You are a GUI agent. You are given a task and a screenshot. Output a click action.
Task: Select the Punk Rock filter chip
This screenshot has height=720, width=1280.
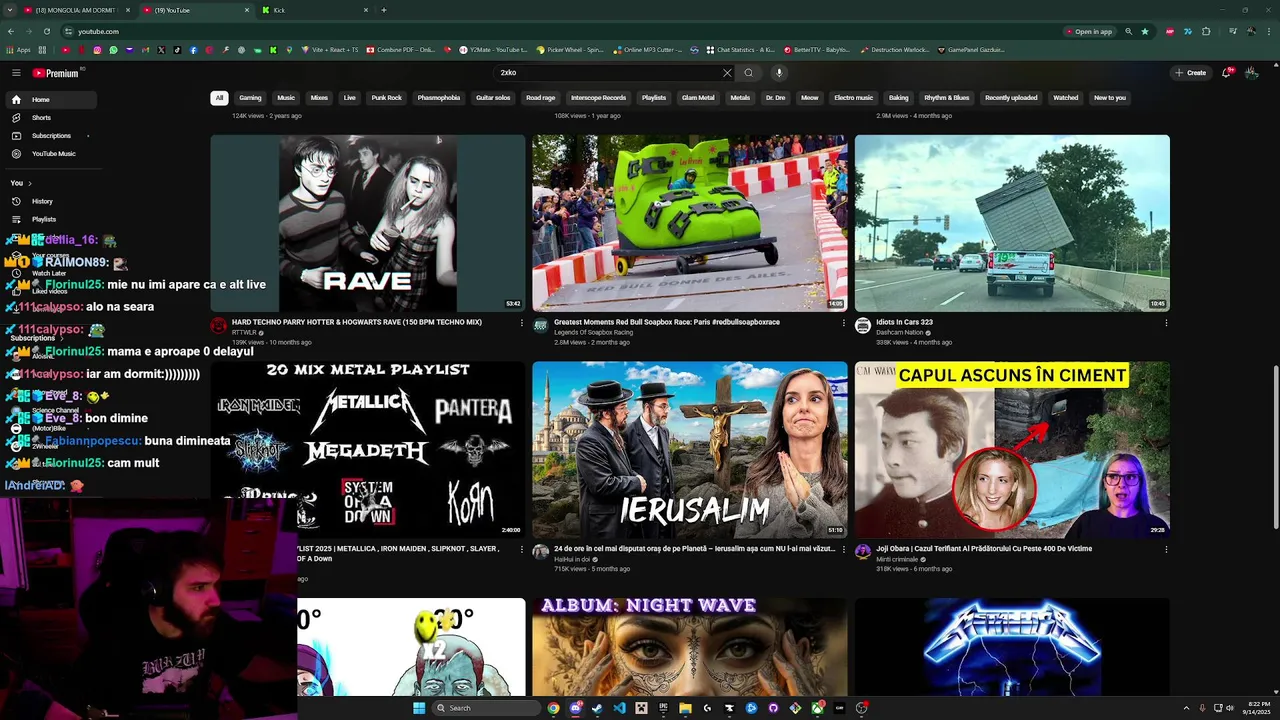point(386,98)
